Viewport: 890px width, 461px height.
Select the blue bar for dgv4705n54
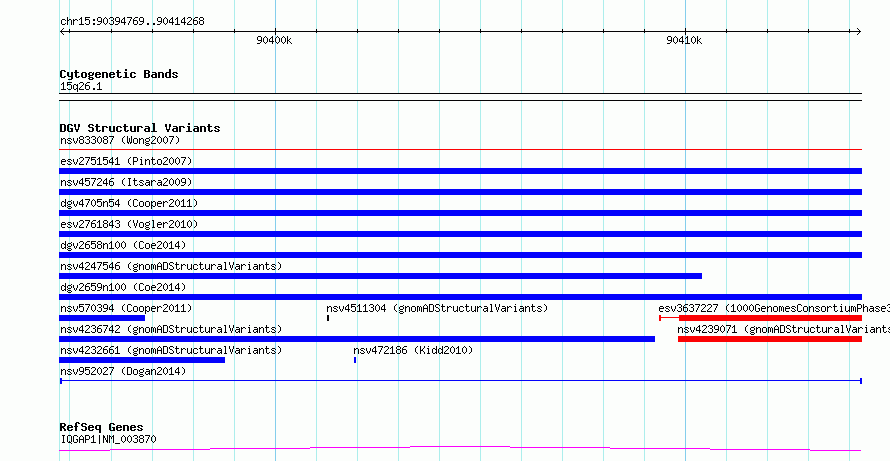tap(460, 213)
